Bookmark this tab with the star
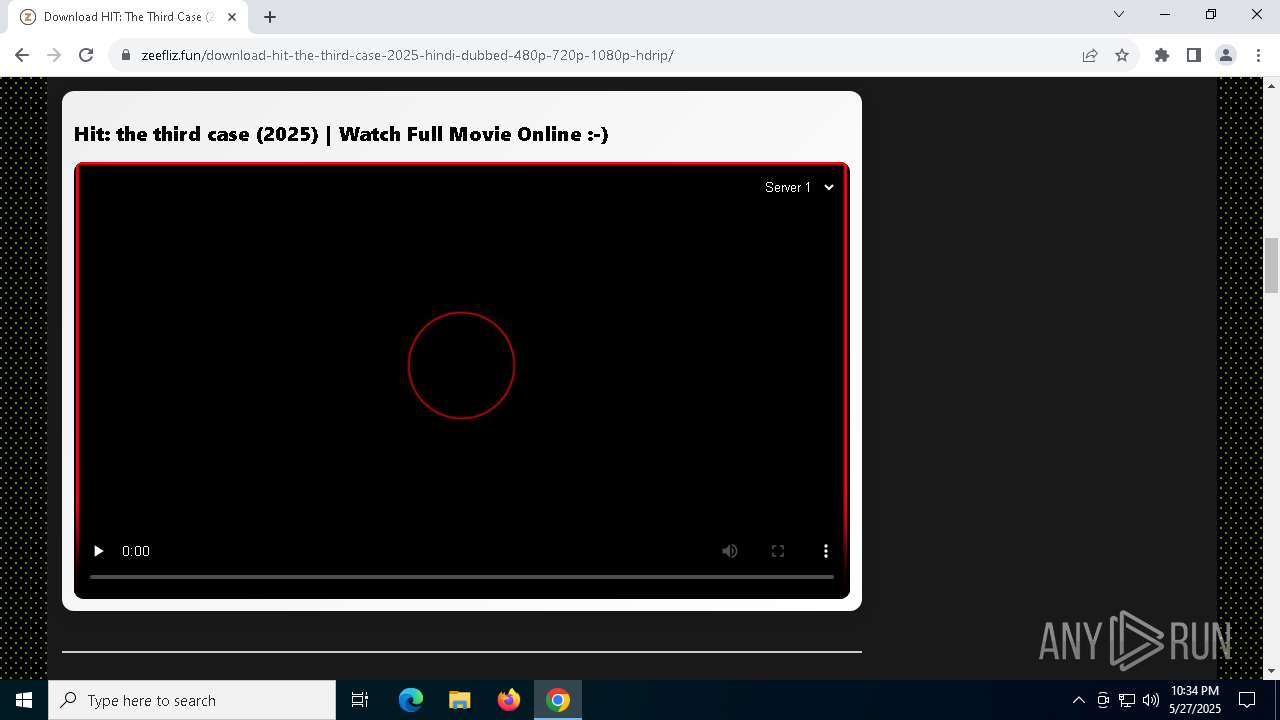 point(1122,55)
